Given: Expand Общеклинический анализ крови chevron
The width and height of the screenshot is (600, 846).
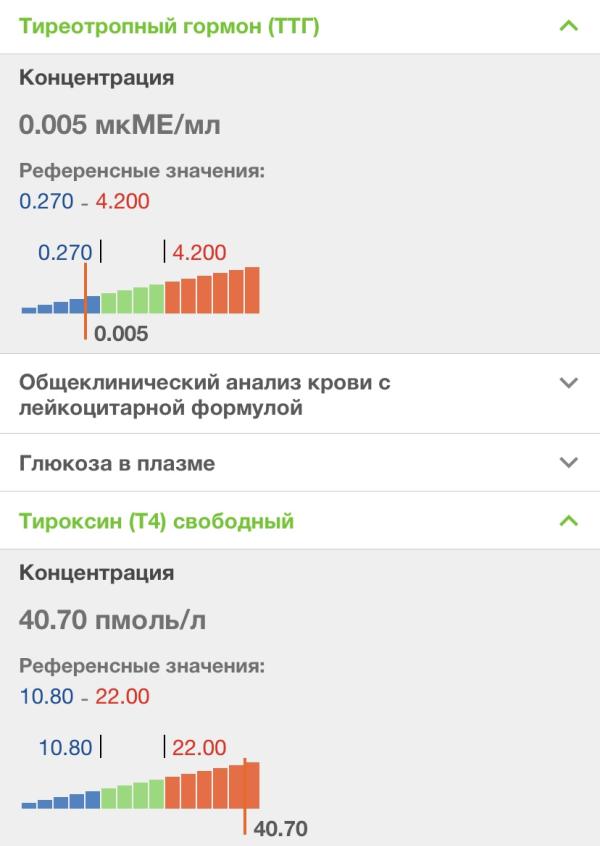Looking at the screenshot, I should 569,383.
